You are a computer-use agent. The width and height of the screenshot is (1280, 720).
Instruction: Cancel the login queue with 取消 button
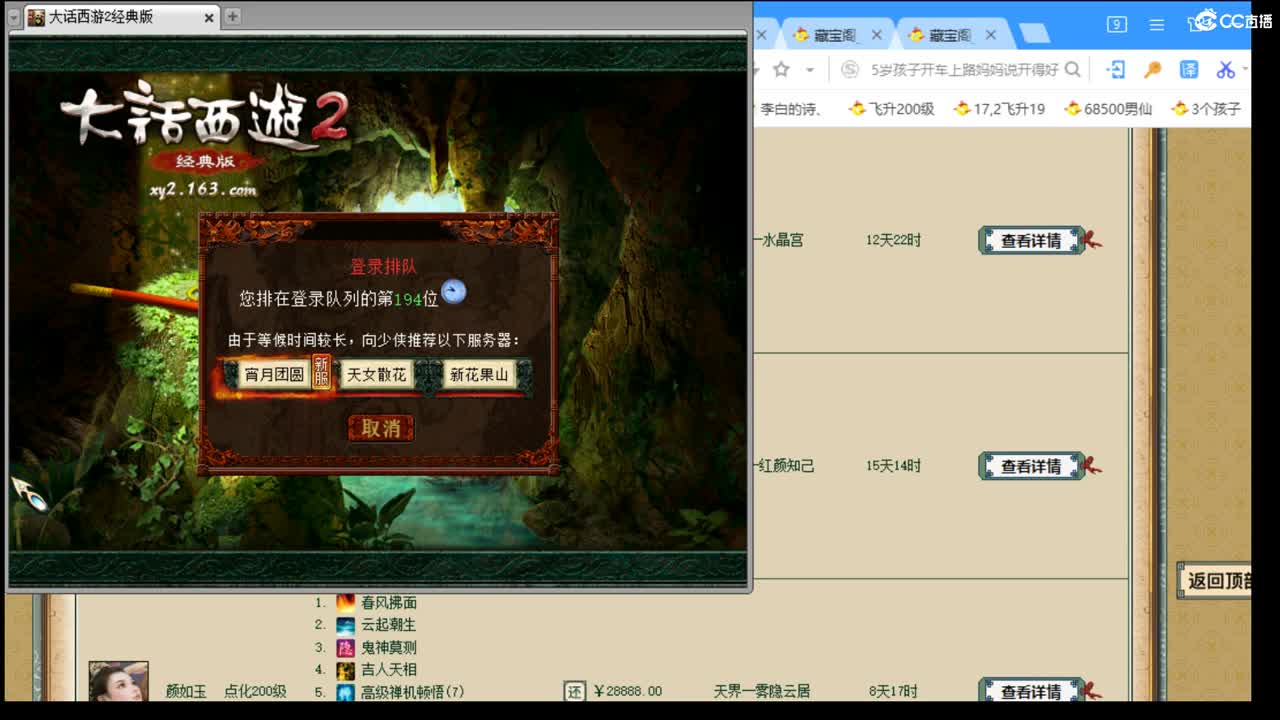380,428
